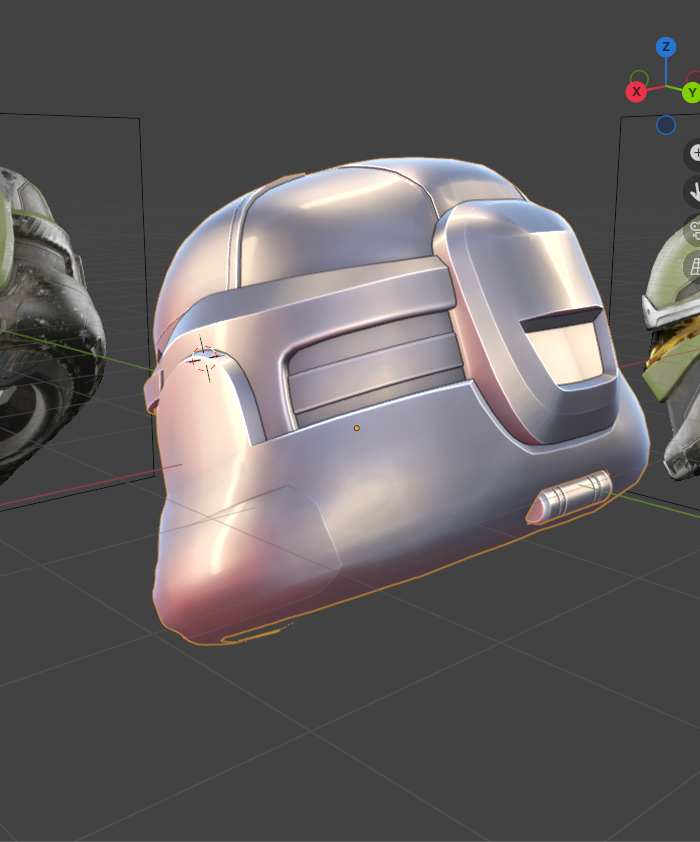
Task: Click the negative Y hollow green circle
Action: click(639, 79)
